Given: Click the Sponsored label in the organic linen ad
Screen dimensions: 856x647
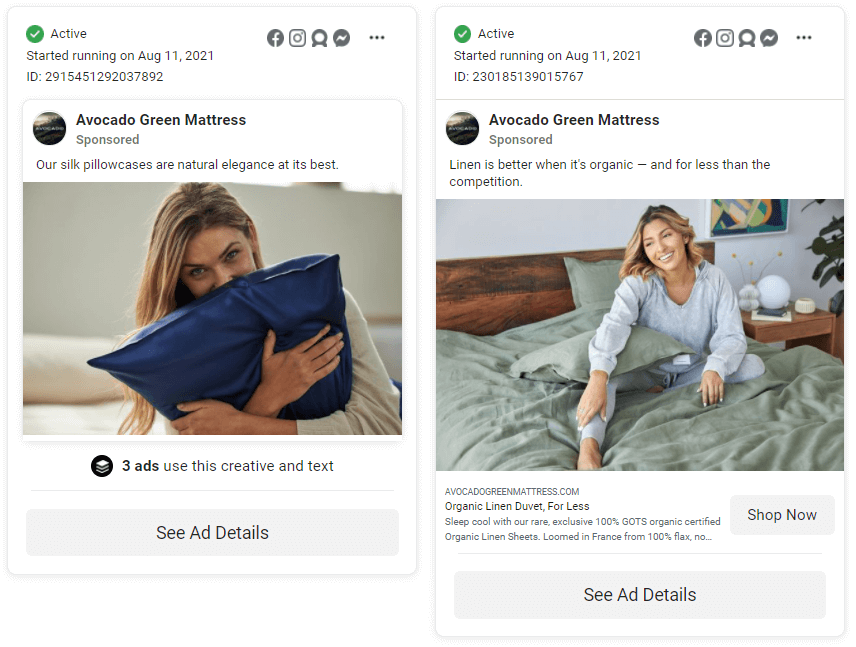Looking at the screenshot, I should tap(521, 140).
